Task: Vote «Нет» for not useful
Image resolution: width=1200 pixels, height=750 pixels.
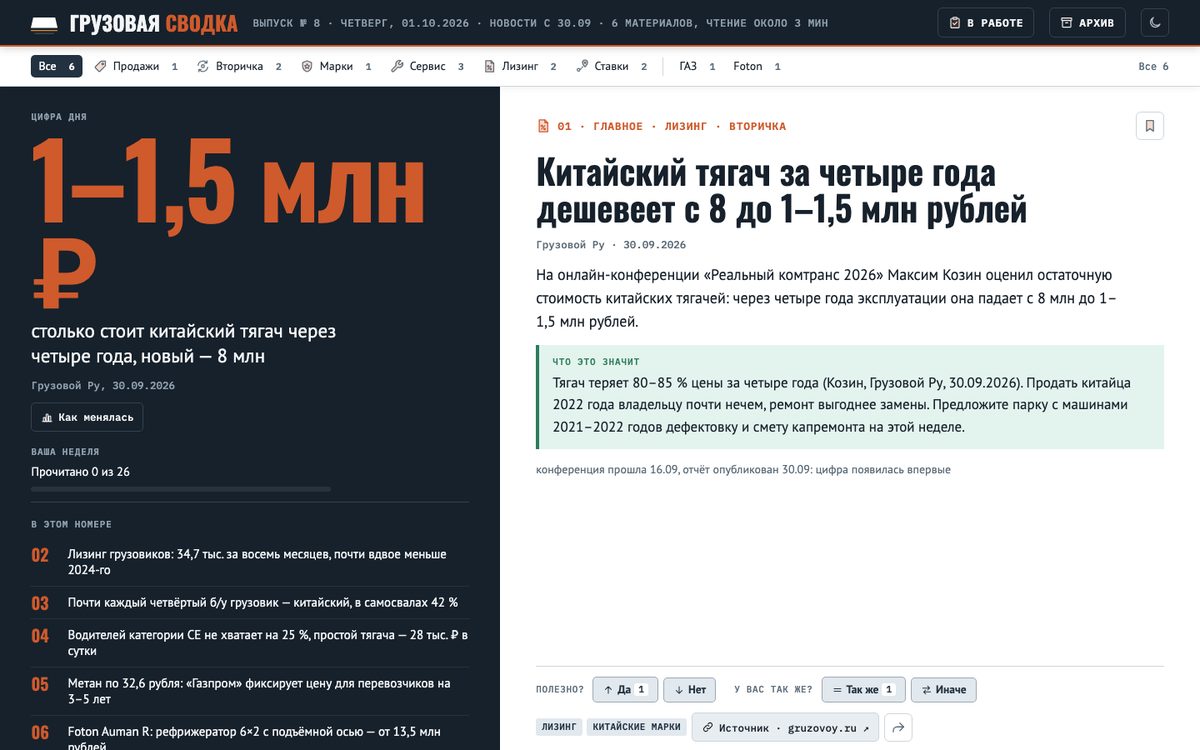Action: (x=690, y=690)
